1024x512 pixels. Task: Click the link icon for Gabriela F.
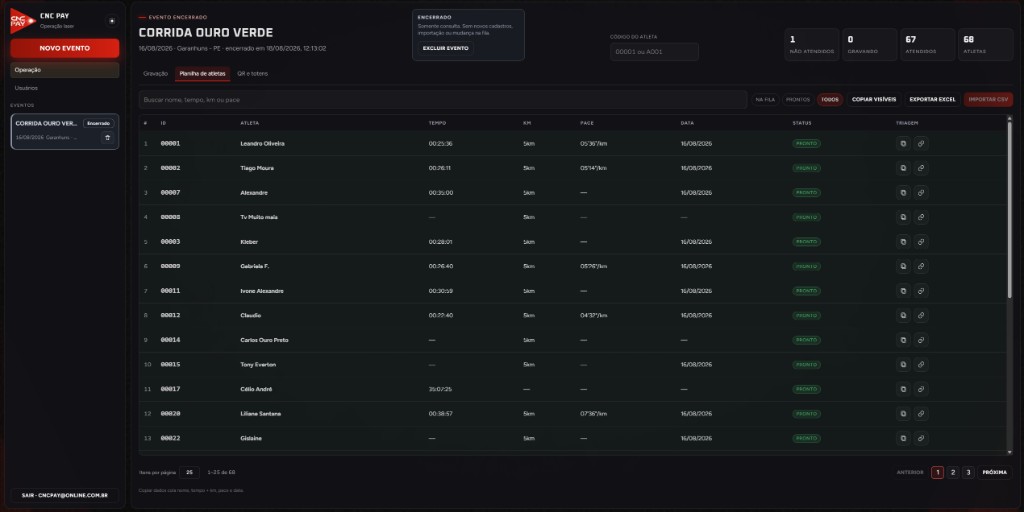921,266
